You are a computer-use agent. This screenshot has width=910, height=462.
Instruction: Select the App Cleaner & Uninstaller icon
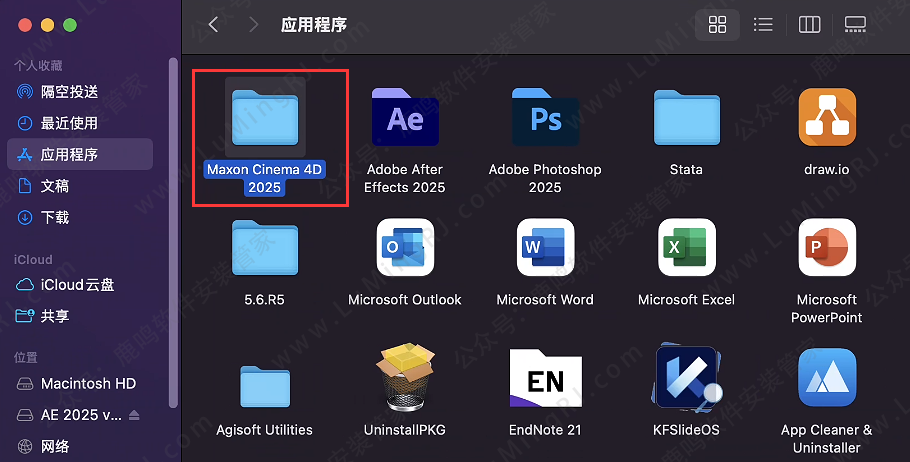click(827, 377)
